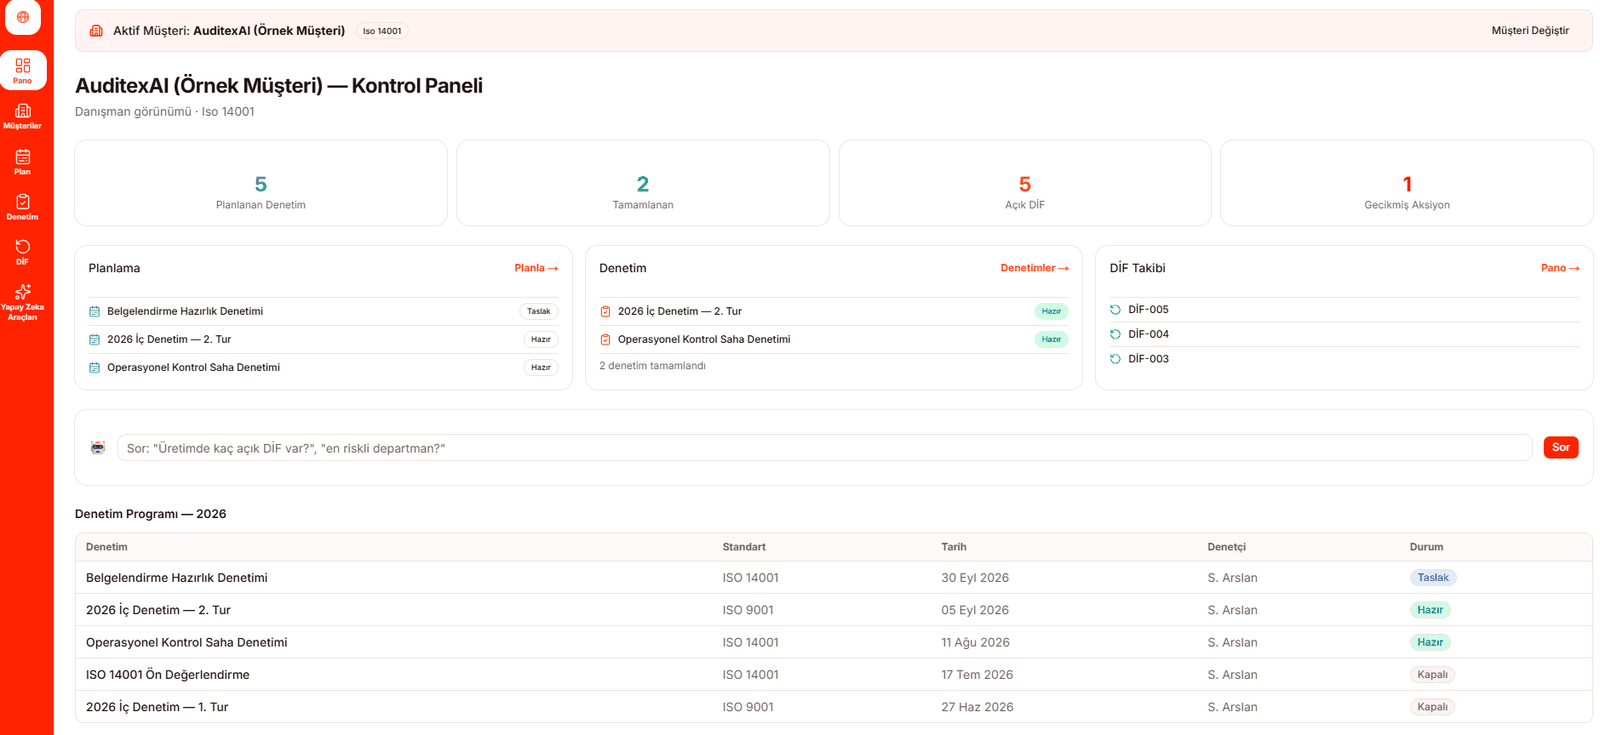The height and width of the screenshot is (735, 1600).
Task: Click the Iso 14001 badge beside customer name
Action: [x=382, y=31]
